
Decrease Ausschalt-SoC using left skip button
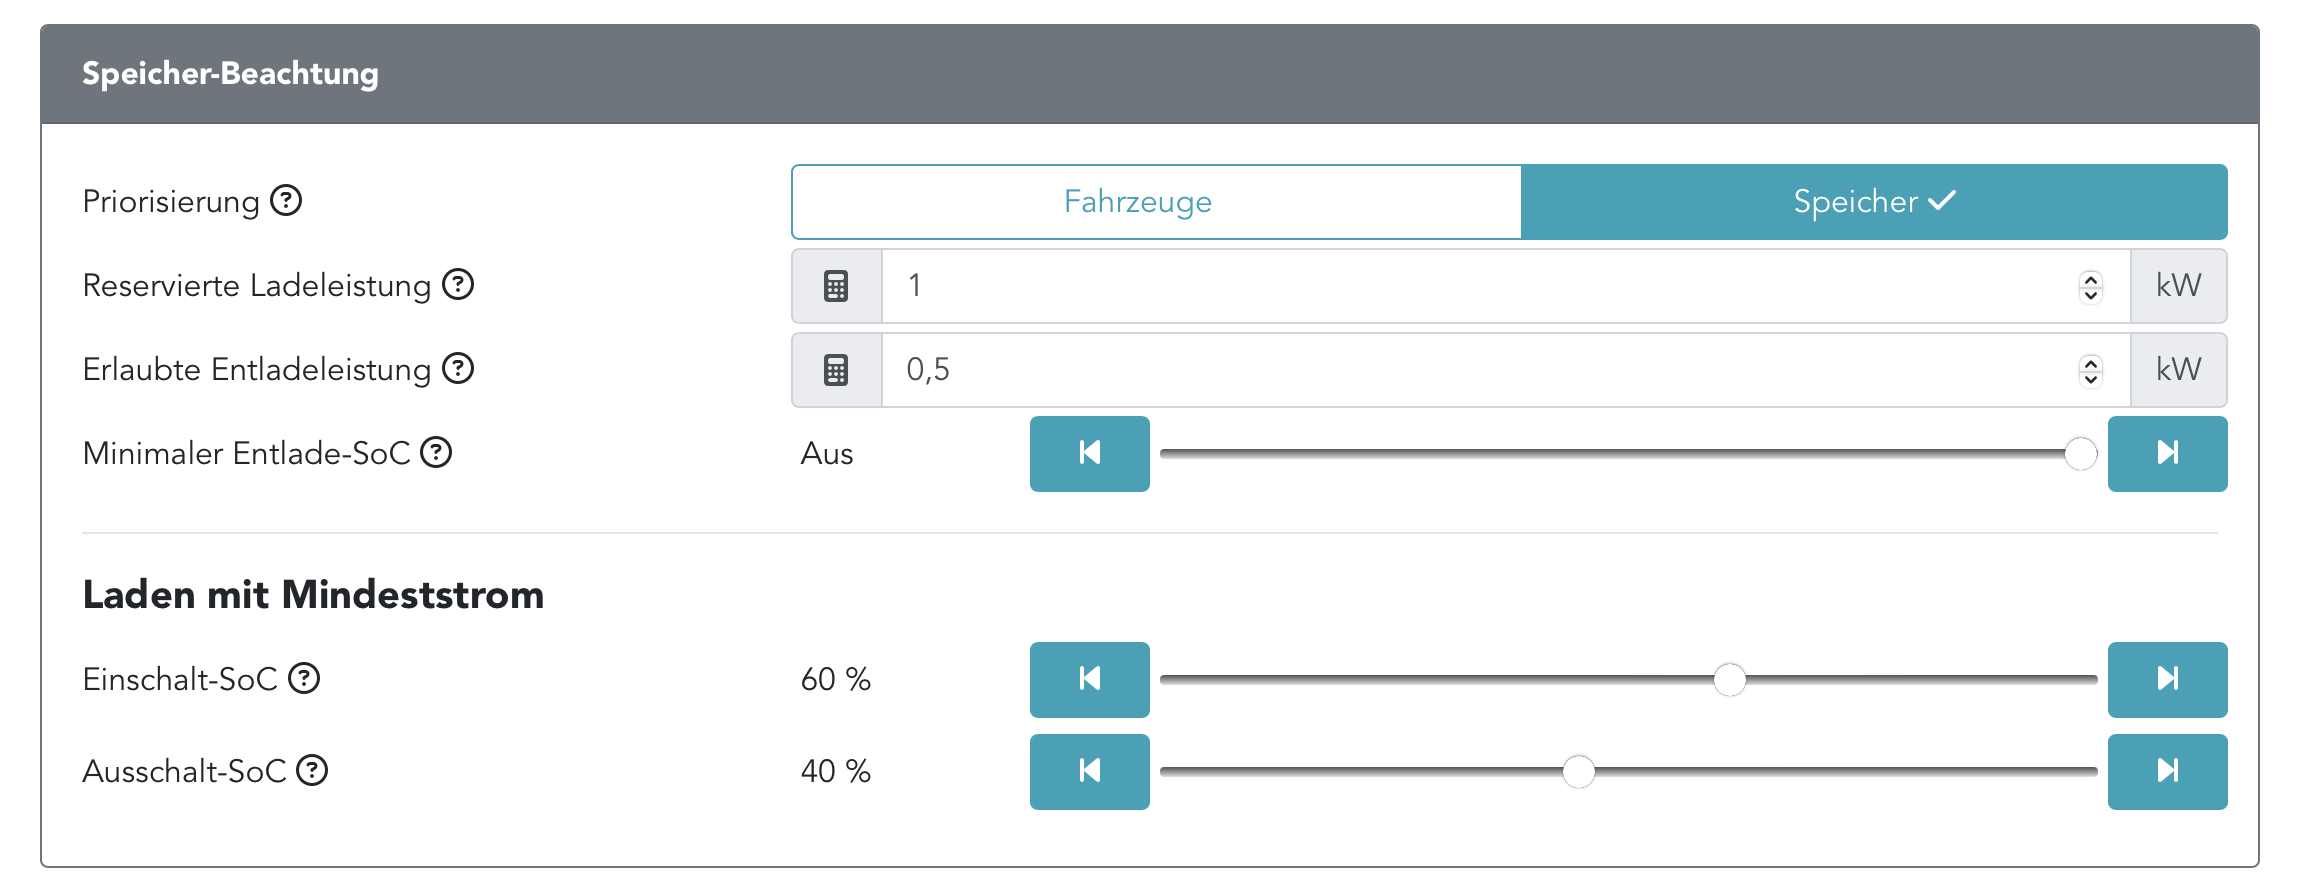[1089, 772]
